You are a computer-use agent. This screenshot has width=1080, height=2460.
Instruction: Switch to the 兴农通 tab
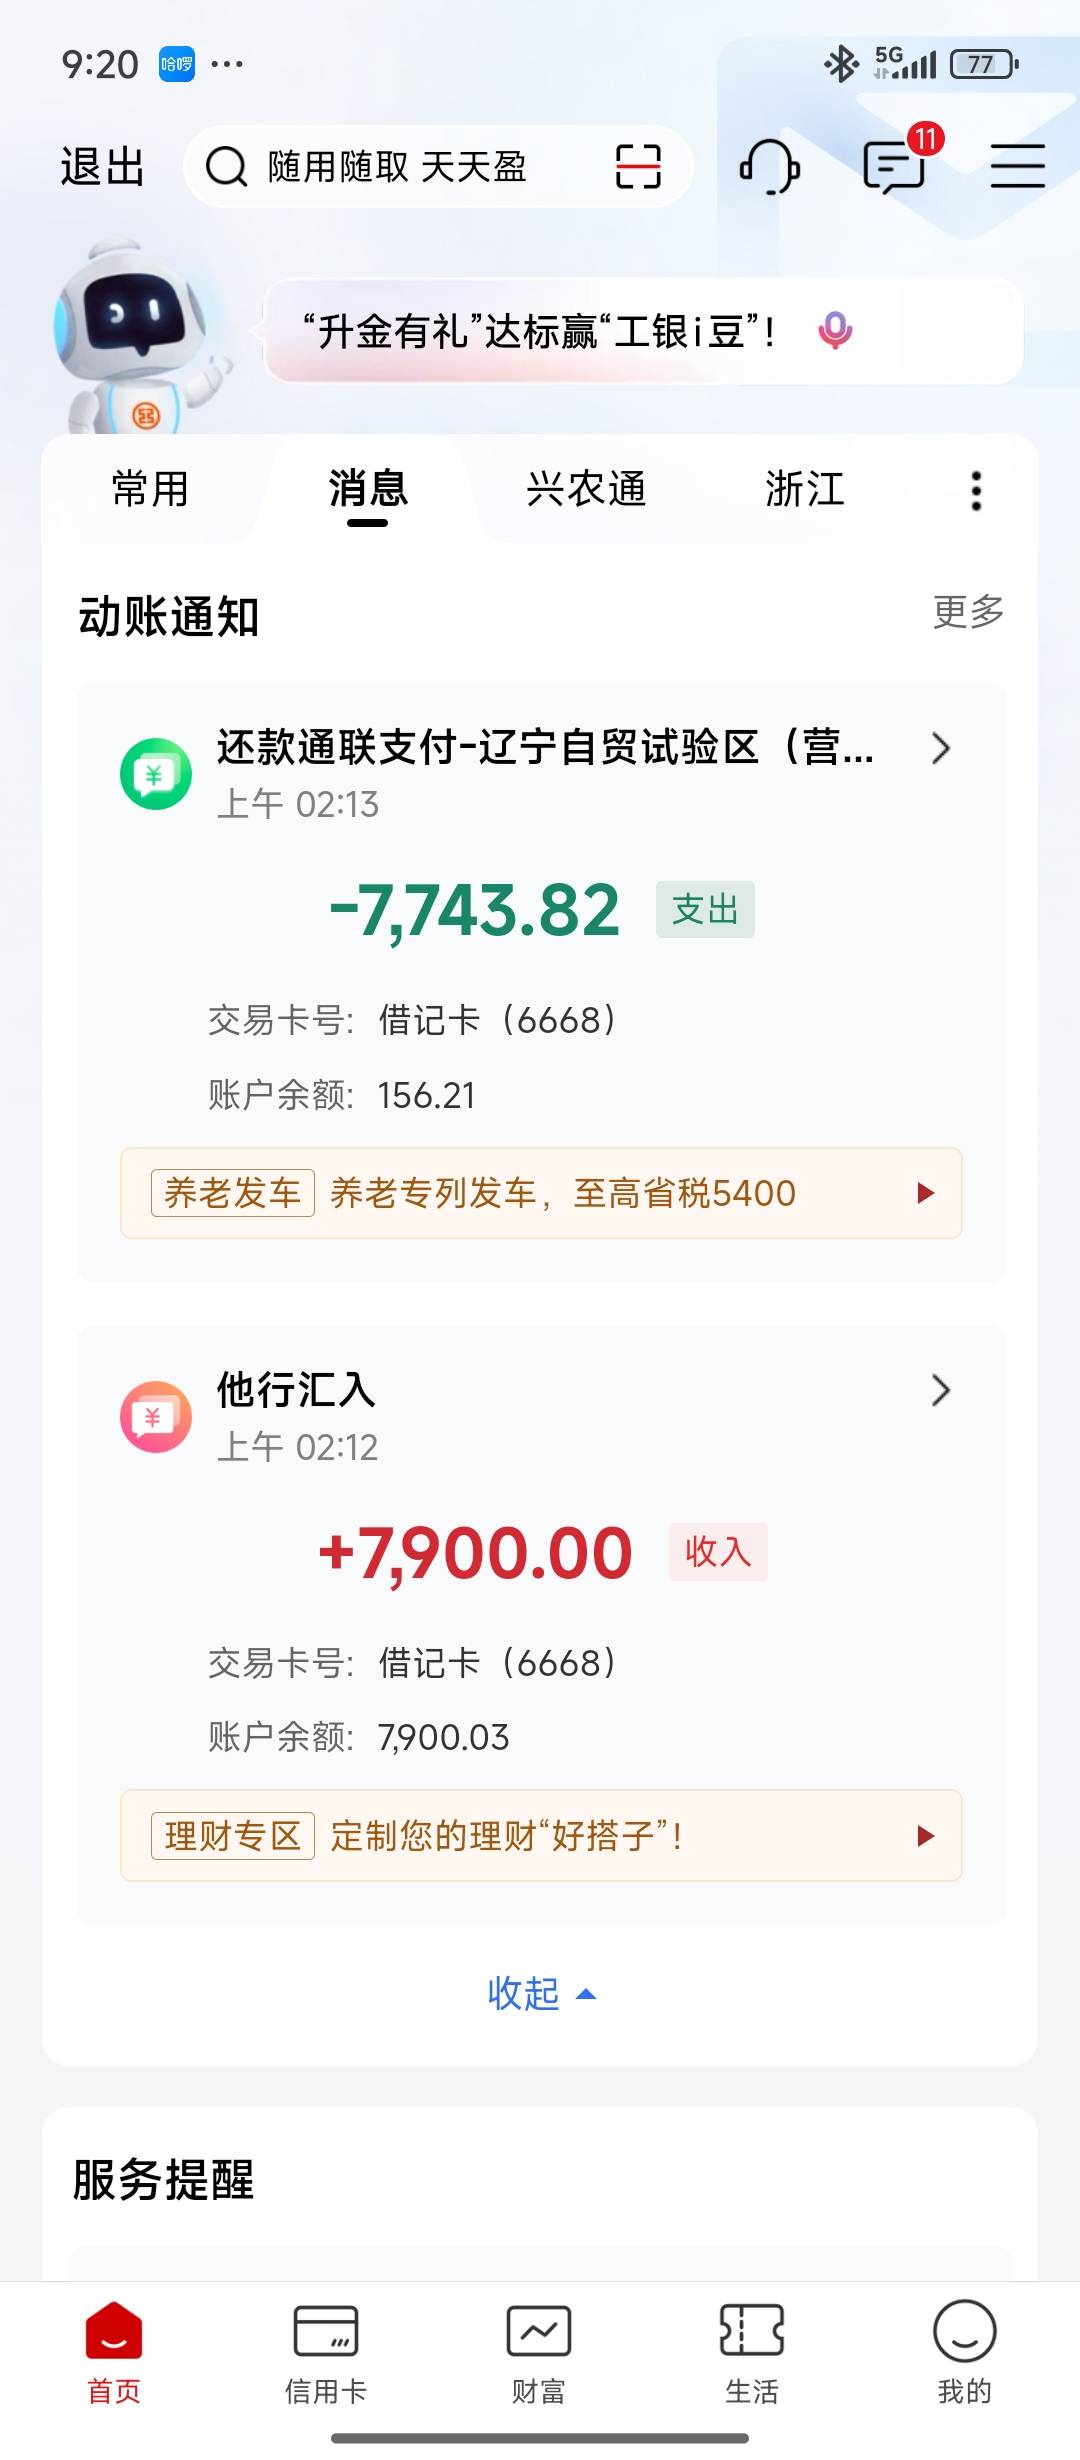(x=586, y=490)
